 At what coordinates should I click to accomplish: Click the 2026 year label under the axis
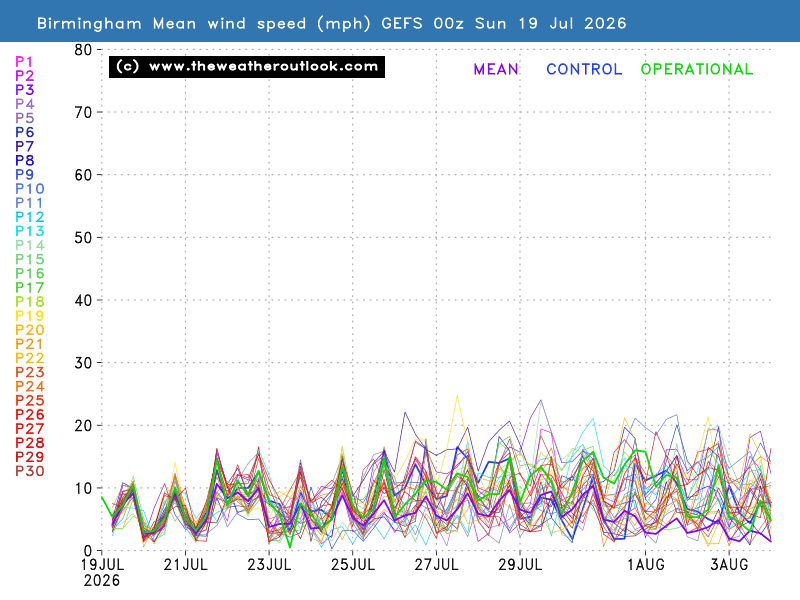point(102,581)
